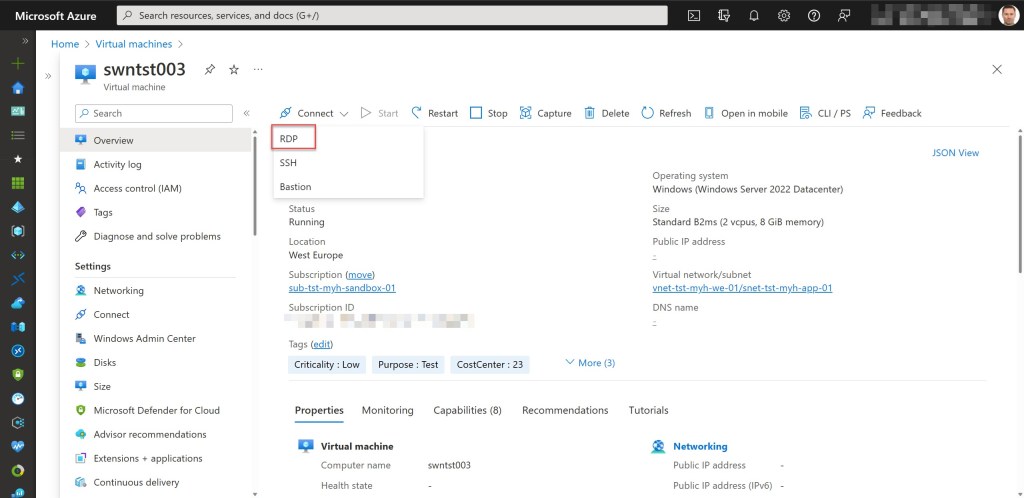Click the help question mark icon
The height and width of the screenshot is (498, 1024).
pos(814,15)
